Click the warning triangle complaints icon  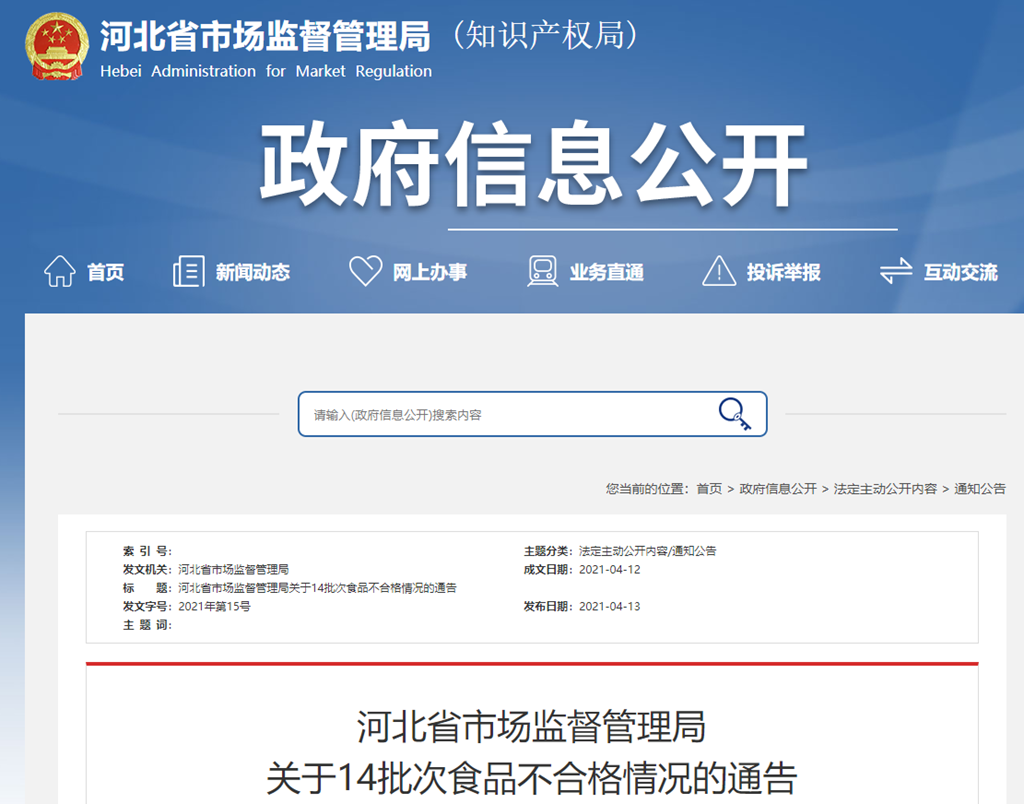(719, 271)
